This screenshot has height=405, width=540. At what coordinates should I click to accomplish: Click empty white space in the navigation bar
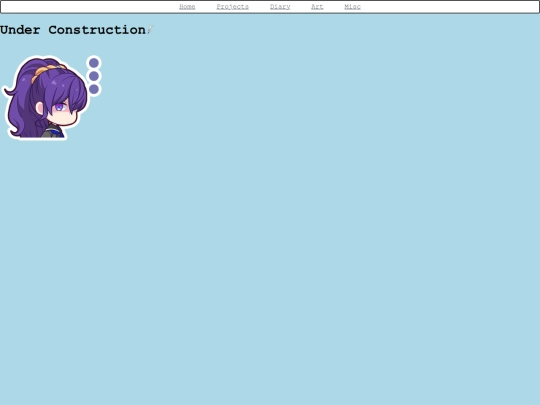pos(448,7)
